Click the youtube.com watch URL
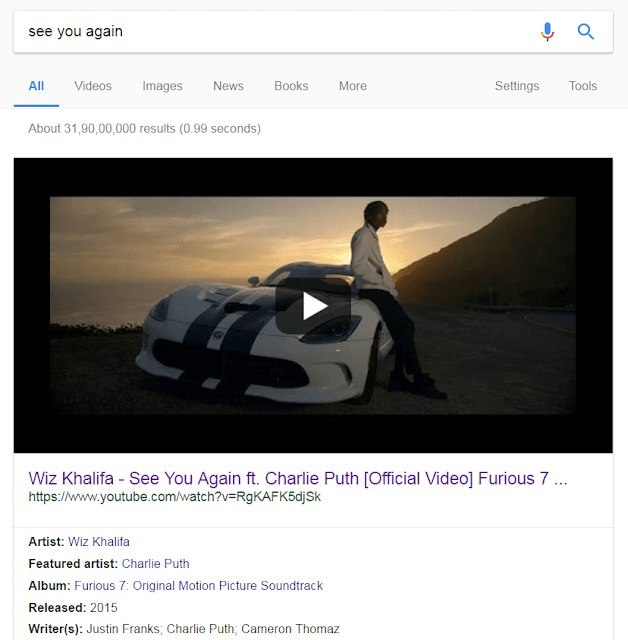Image resolution: width=628 pixels, height=640 pixels. point(175,497)
